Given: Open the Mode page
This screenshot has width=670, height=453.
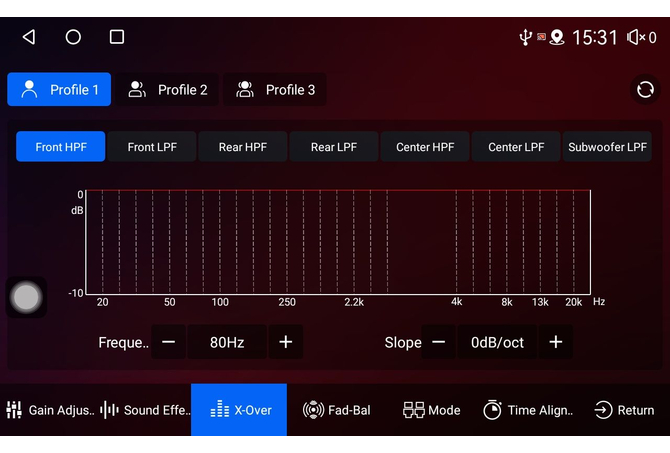Looking at the screenshot, I should (x=432, y=410).
